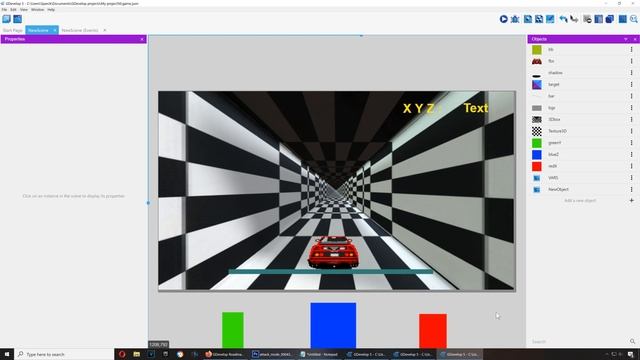Open the debugger bug icon

pos(515,19)
